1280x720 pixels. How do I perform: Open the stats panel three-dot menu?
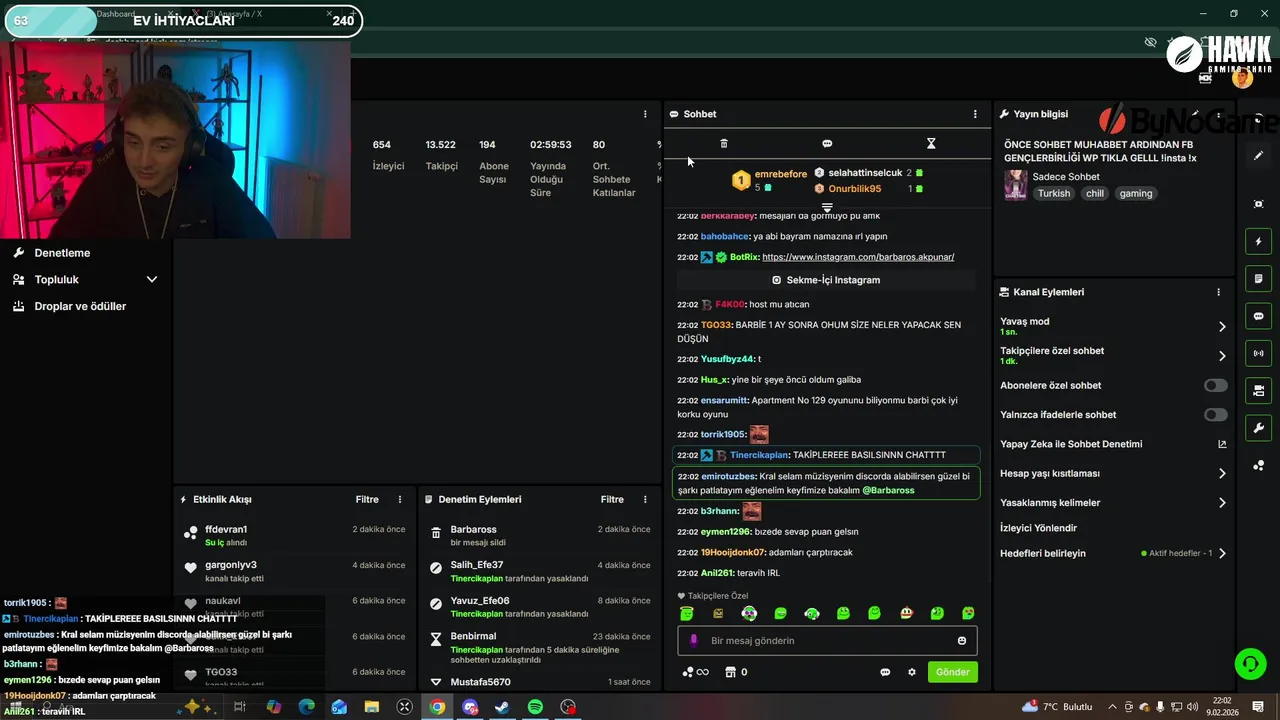(x=645, y=114)
